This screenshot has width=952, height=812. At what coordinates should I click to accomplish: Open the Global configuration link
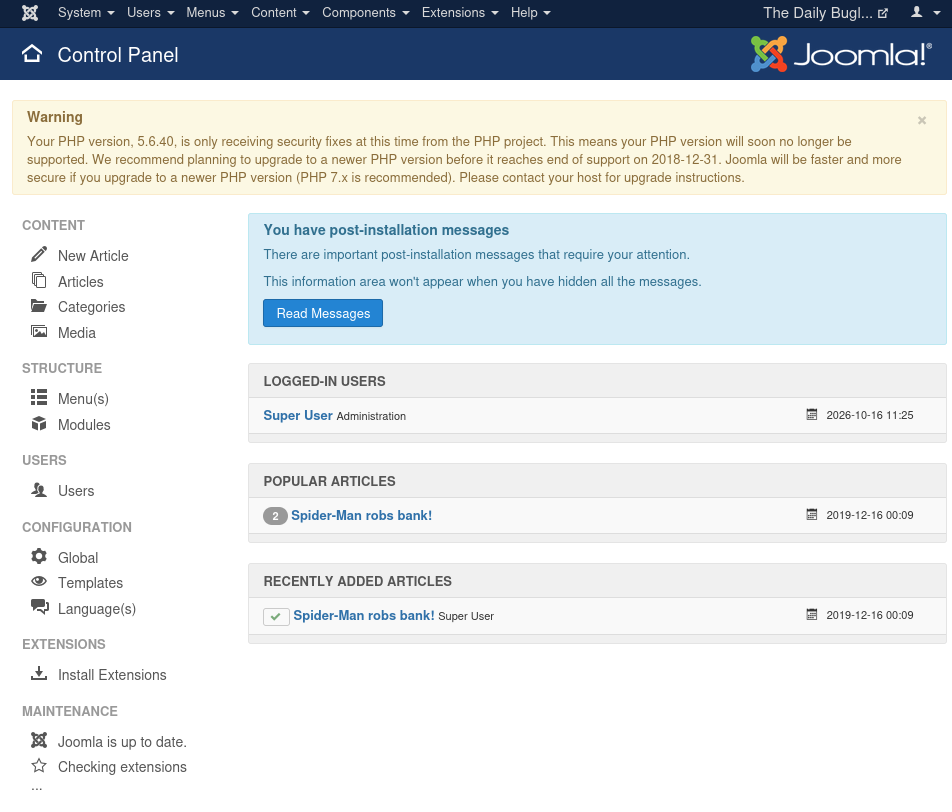click(x=78, y=558)
